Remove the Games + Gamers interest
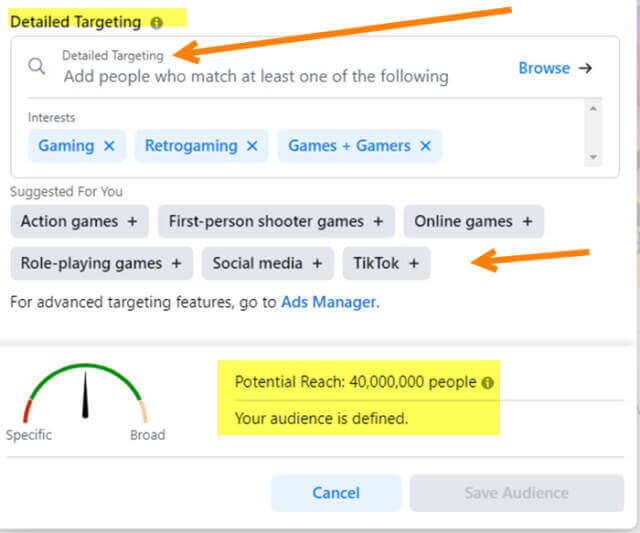640x533 pixels. [425, 146]
